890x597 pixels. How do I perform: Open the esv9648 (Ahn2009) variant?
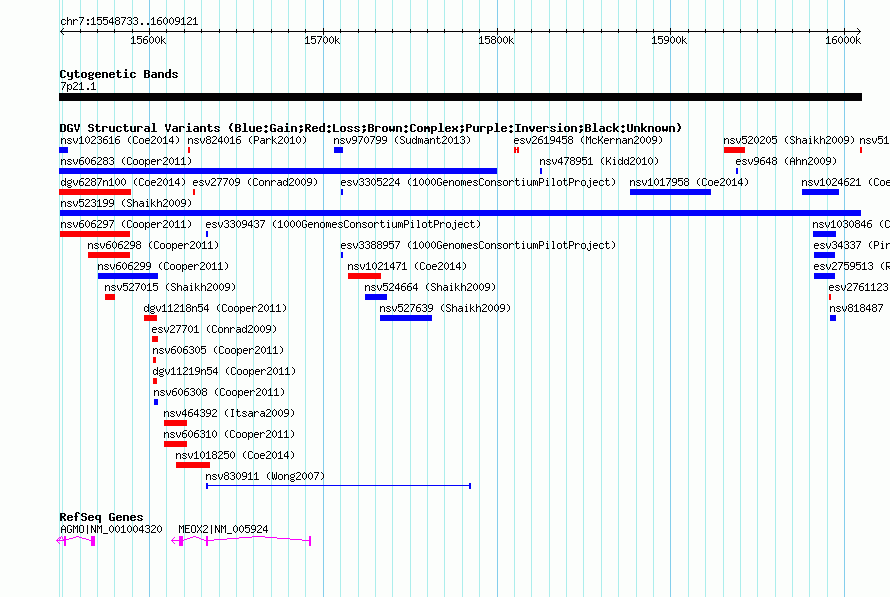(786, 161)
